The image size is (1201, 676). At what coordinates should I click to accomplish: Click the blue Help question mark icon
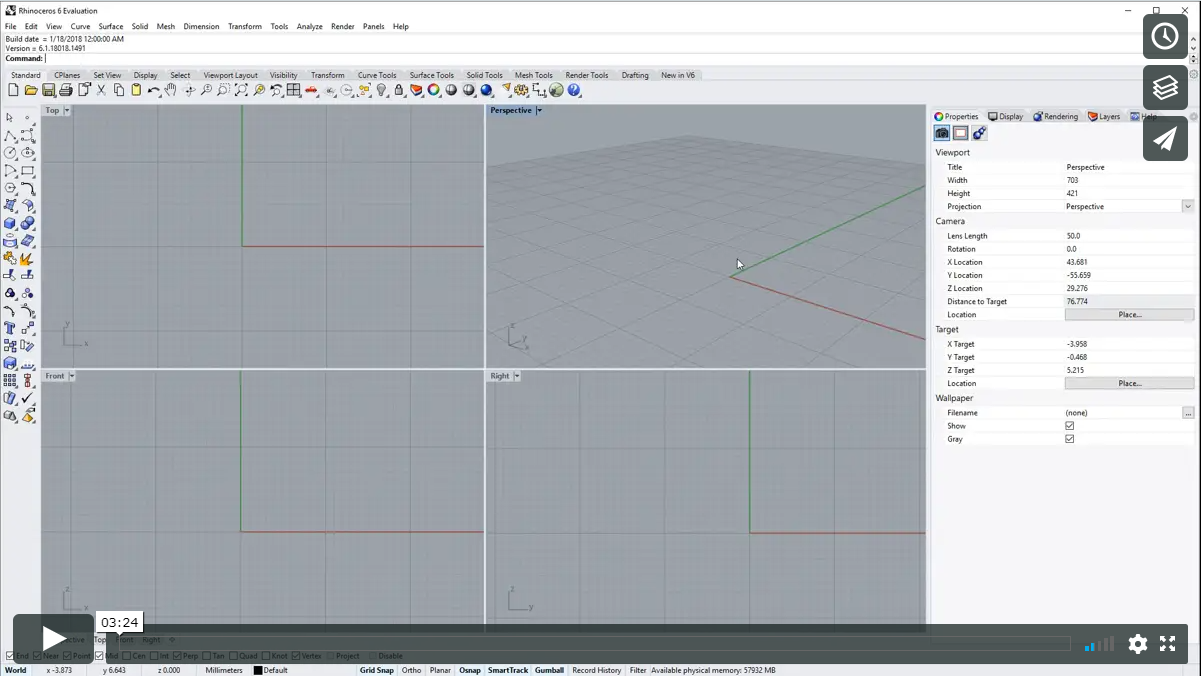coord(574,90)
